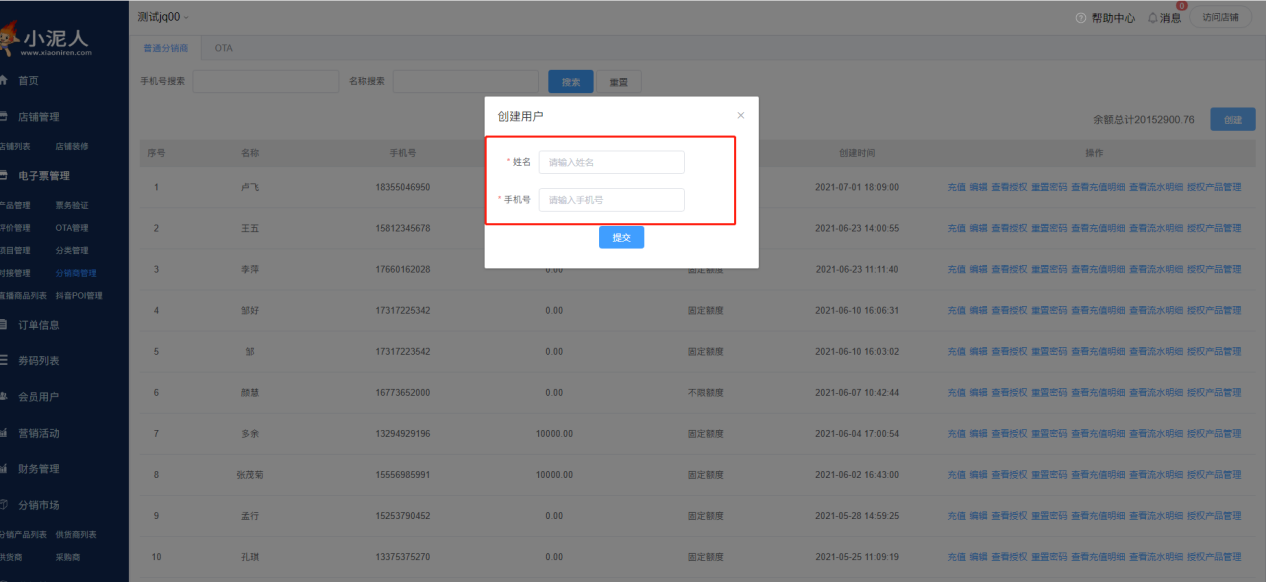Click the 访问店铺 button
Screen dimensions: 1266x582
[x=1219, y=17]
